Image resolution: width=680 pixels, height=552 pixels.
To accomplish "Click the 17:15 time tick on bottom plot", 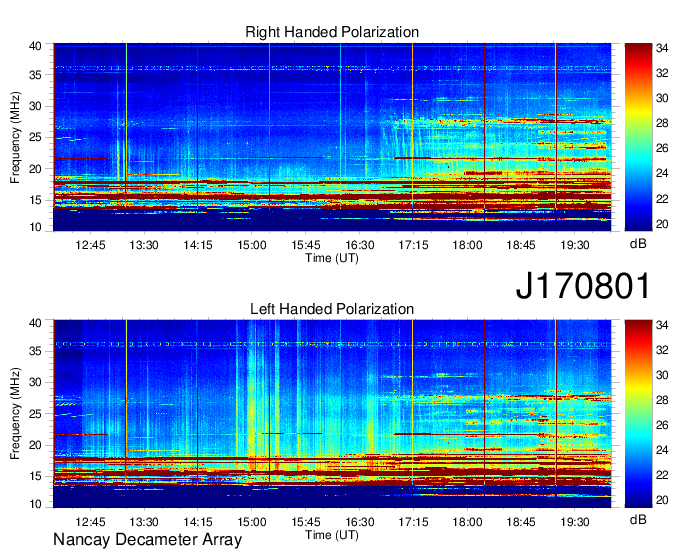I will click(x=413, y=522).
